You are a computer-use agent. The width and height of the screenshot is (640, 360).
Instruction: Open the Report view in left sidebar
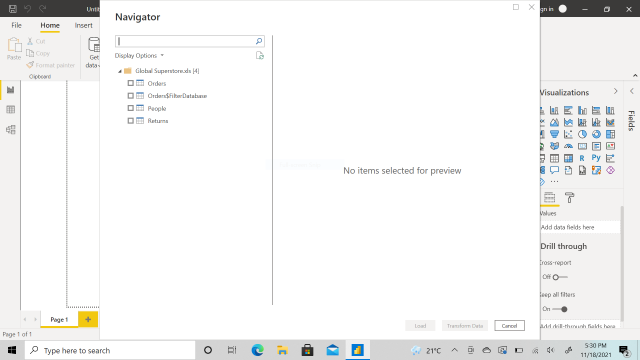(11, 90)
